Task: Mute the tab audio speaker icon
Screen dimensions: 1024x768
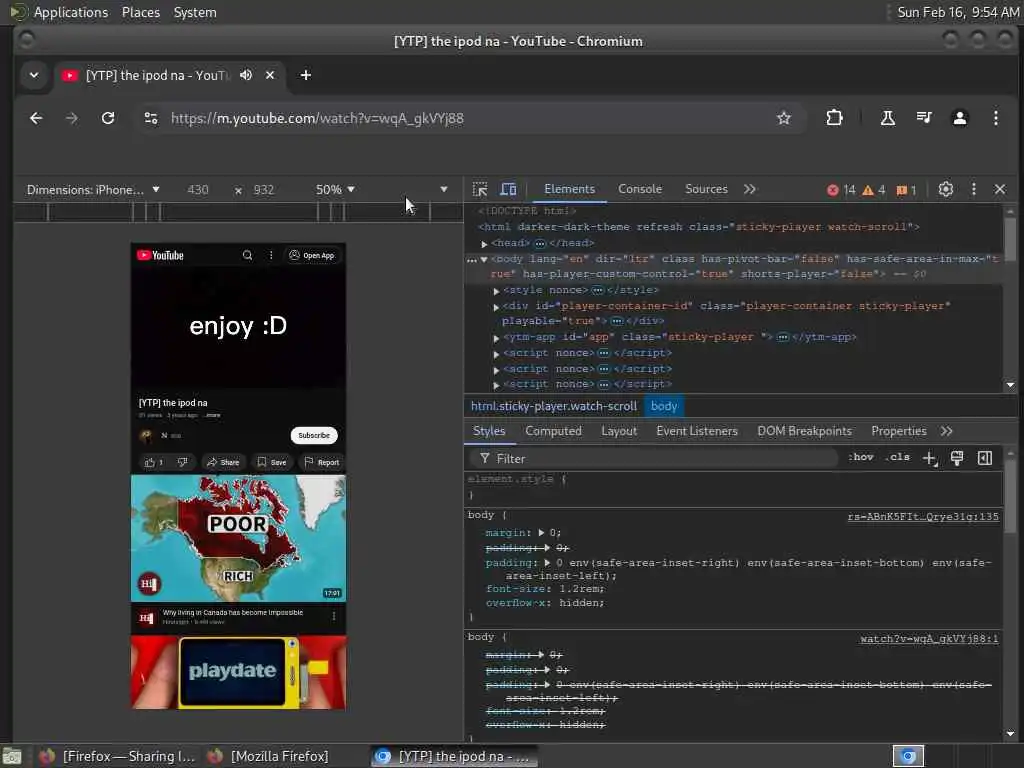Action: (246, 75)
